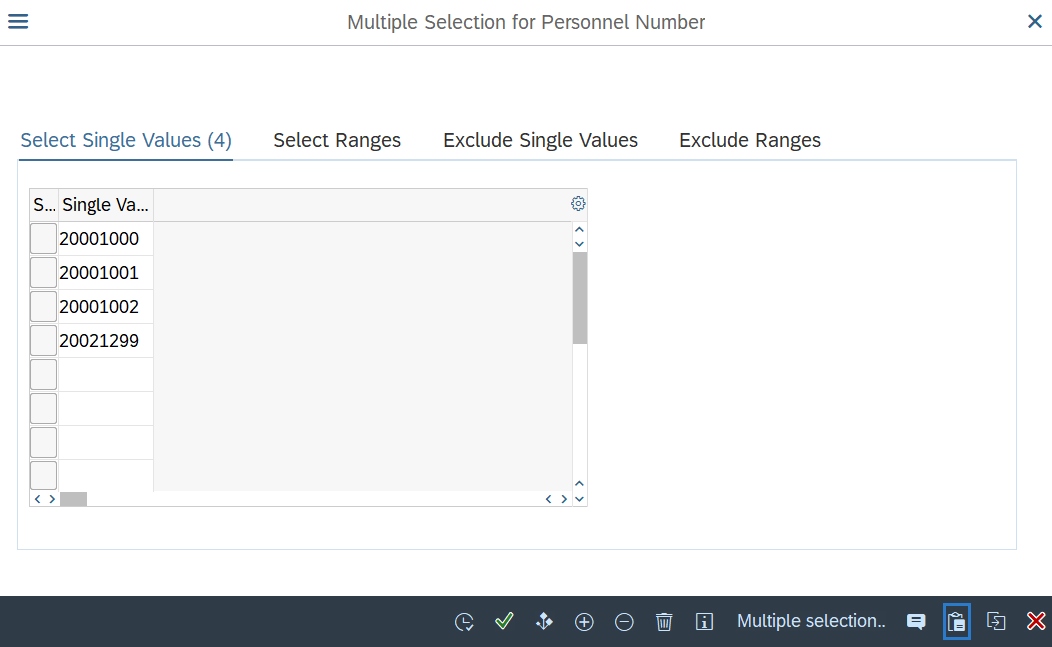Select the checkbox for row 20001000
1052x647 pixels.
pos(43,238)
